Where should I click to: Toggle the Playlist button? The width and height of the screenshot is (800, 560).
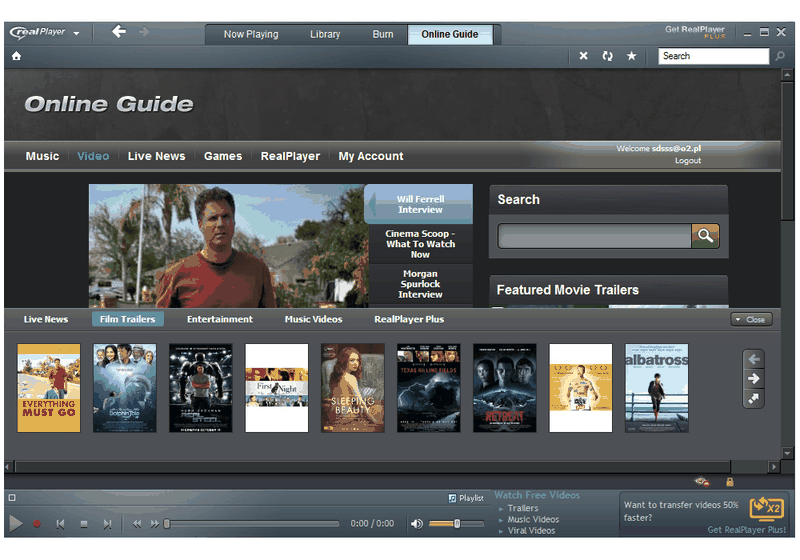pyautogui.click(x=466, y=498)
